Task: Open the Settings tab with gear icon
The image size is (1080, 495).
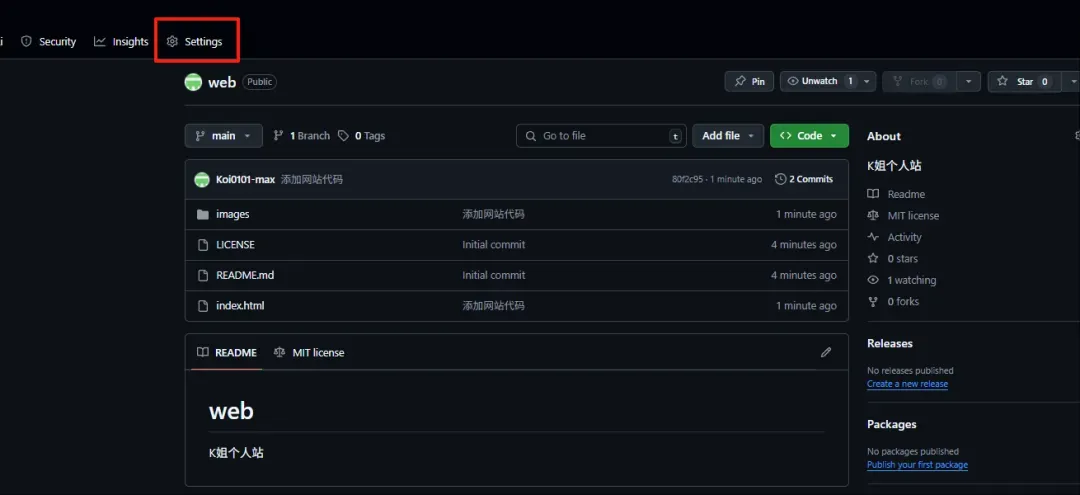Action: coord(194,42)
